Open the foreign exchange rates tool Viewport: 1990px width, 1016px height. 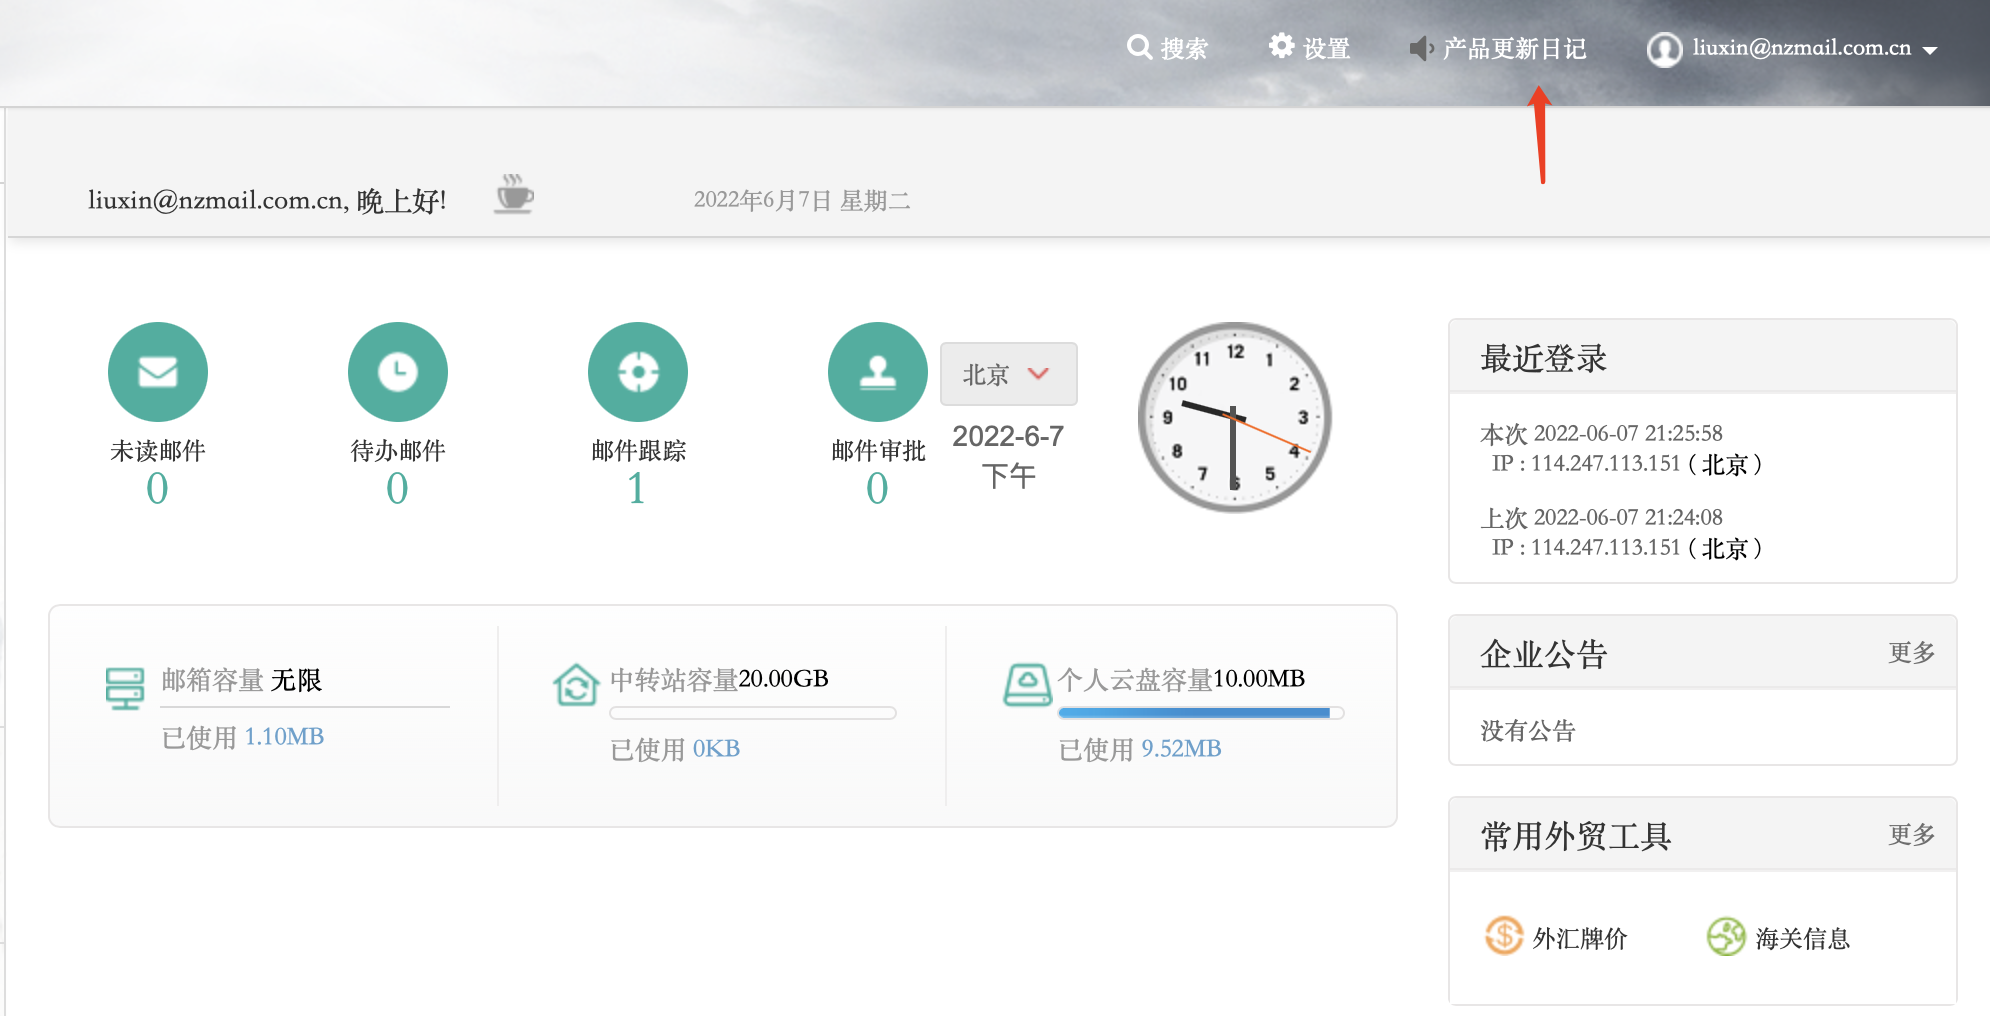(x=1557, y=937)
